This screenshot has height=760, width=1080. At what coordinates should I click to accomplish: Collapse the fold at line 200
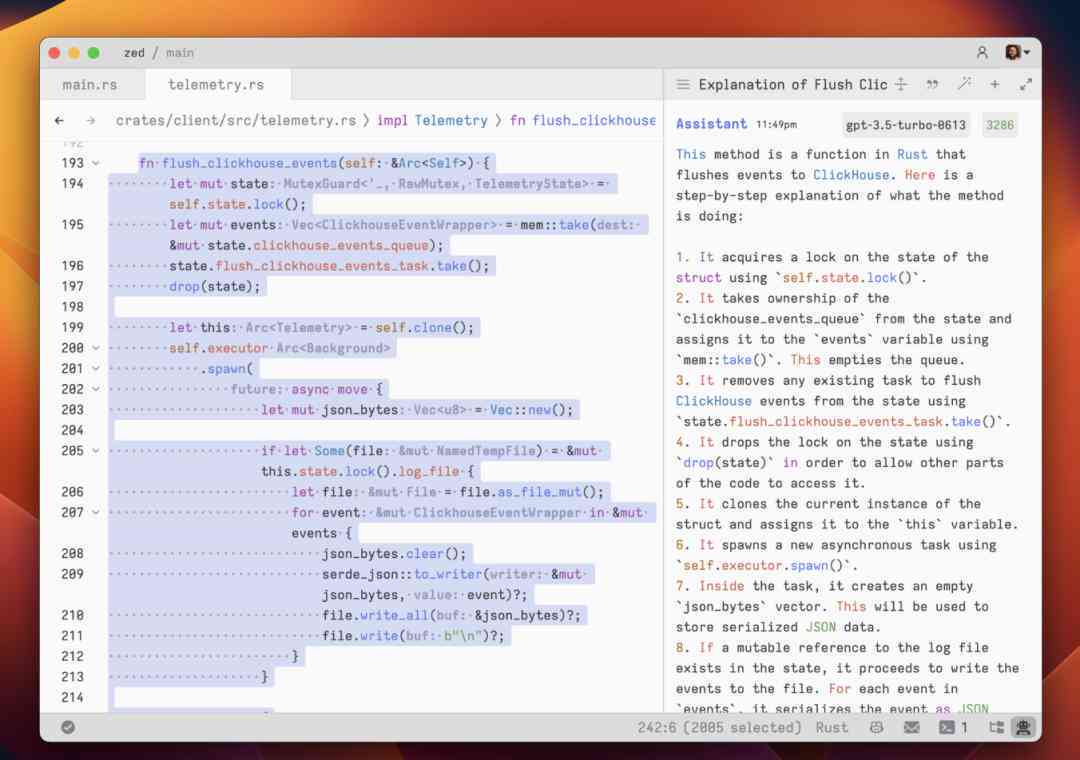pyautogui.click(x=96, y=348)
